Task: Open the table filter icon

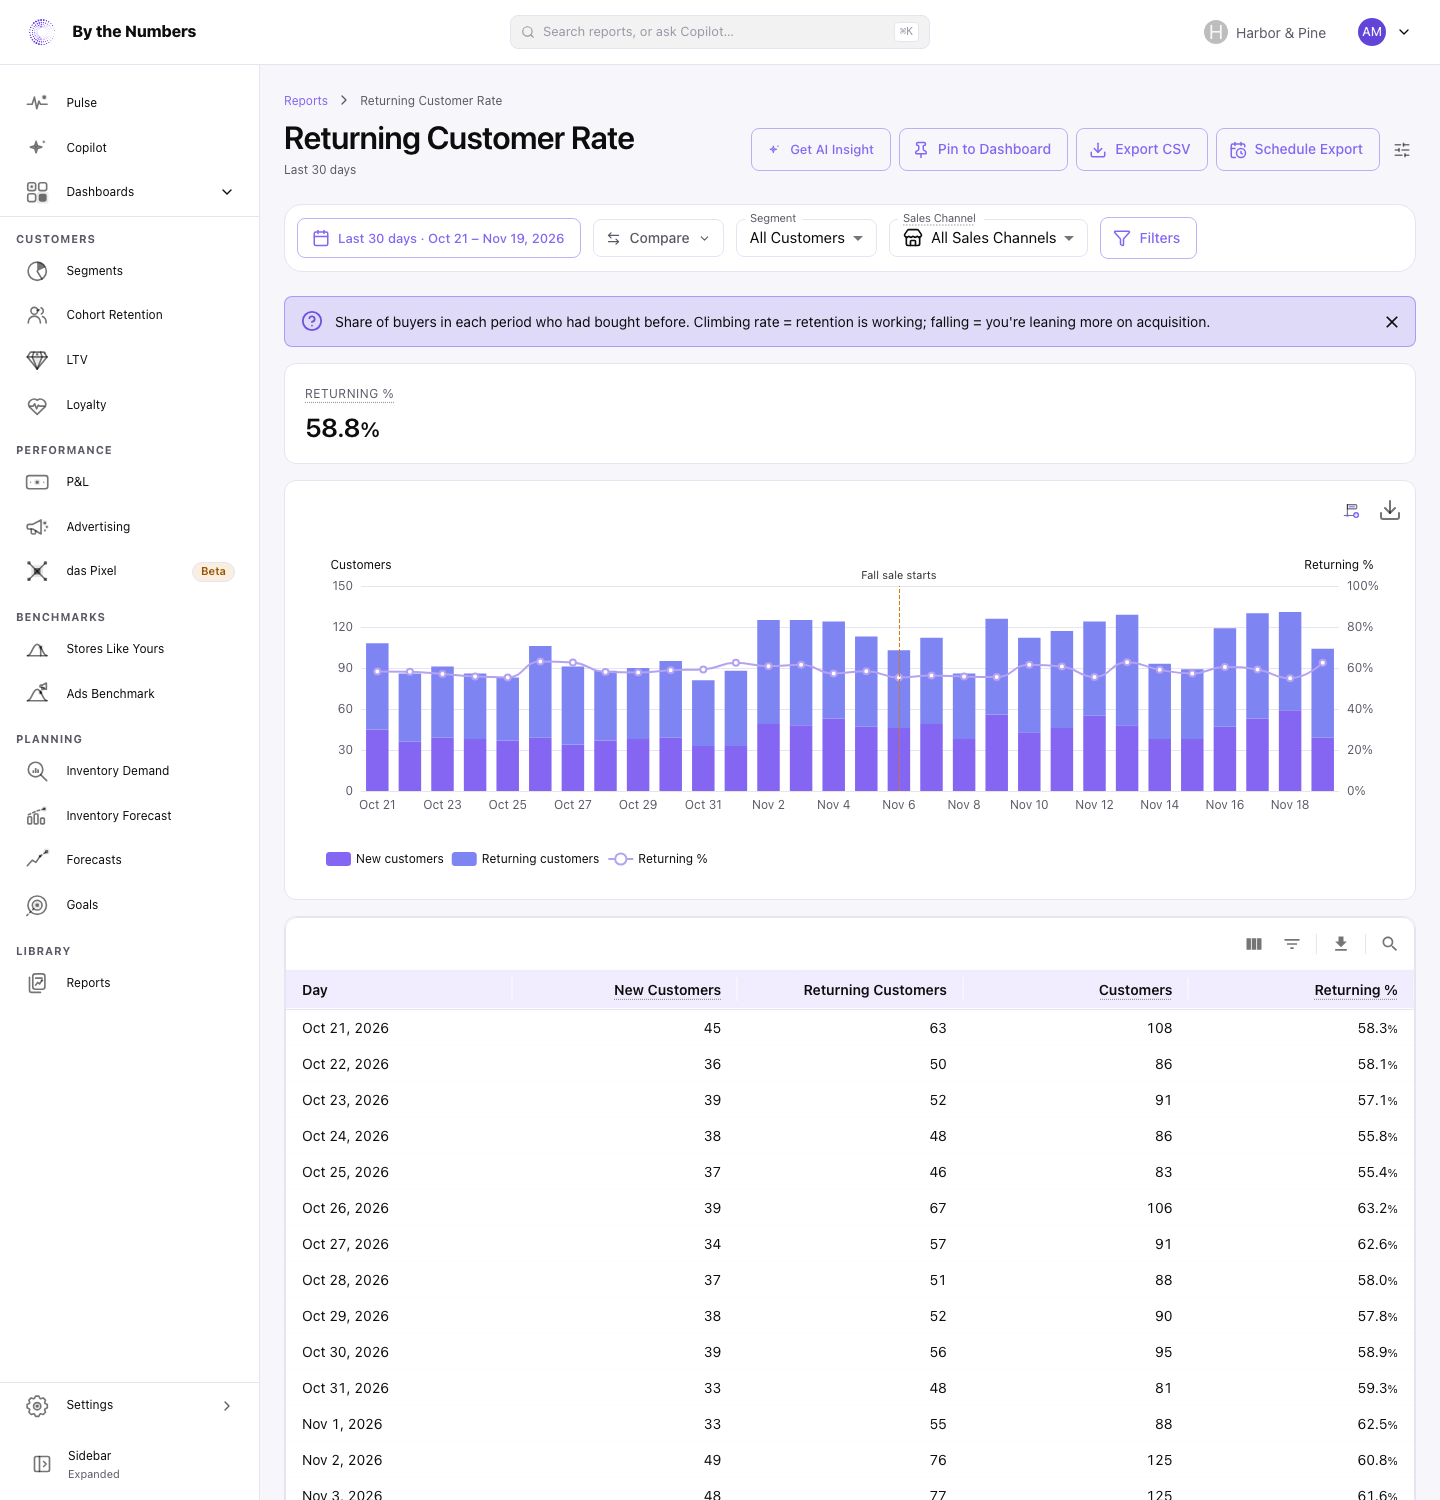Action: (1292, 944)
